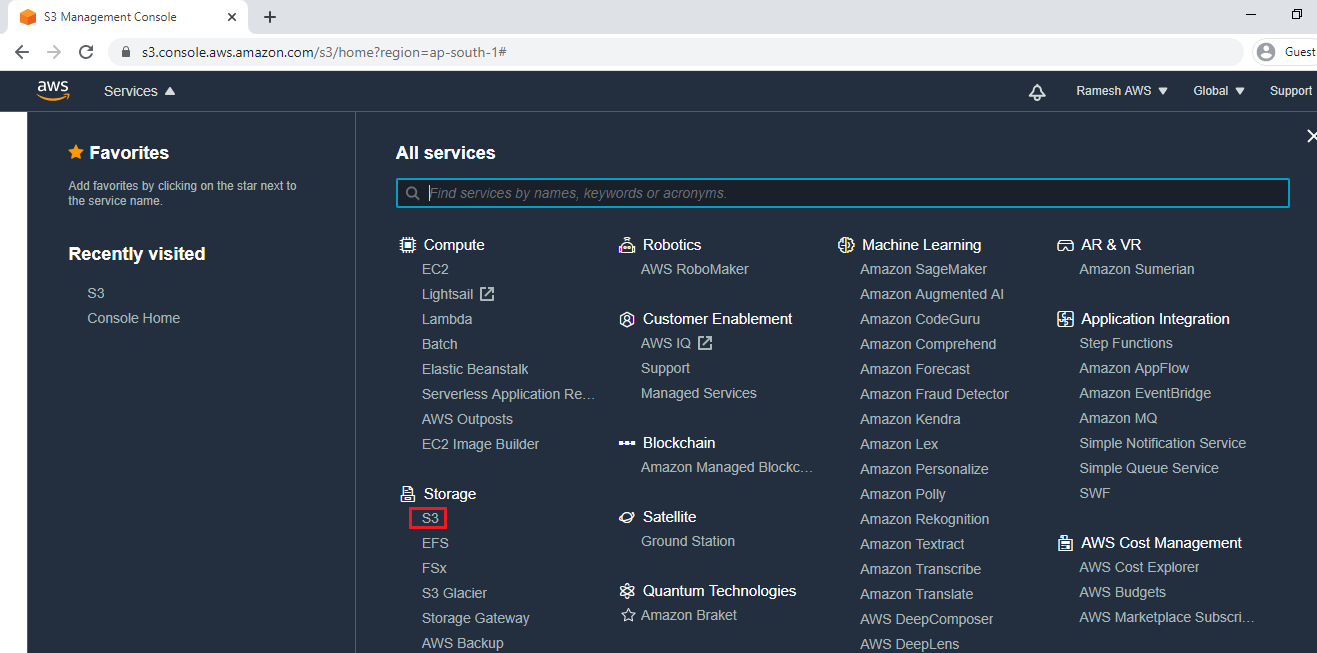
Task: Click the search magnifier icon
Action: coord(413,193)
